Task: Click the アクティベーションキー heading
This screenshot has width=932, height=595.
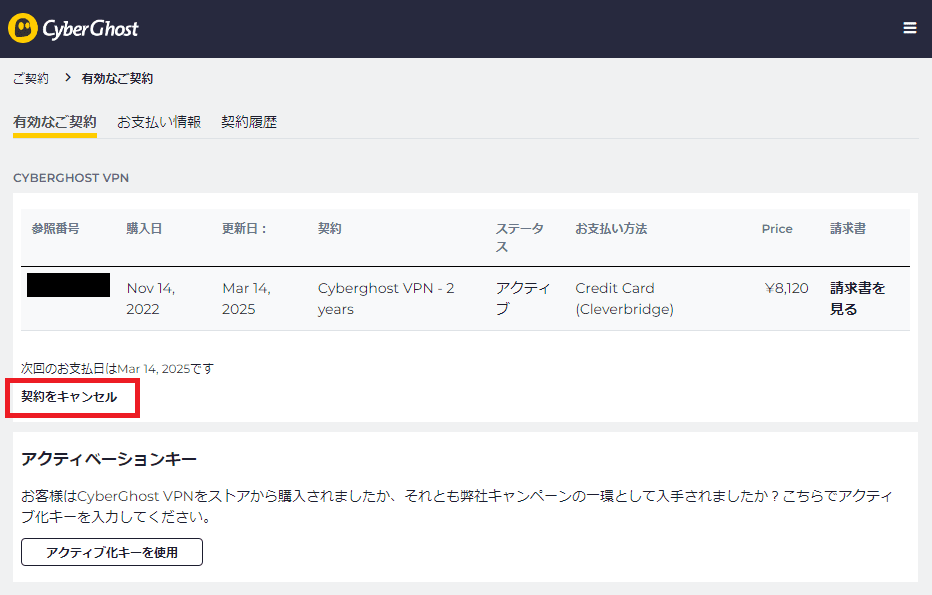Action: pyautogui.click(x=109, y=459)
